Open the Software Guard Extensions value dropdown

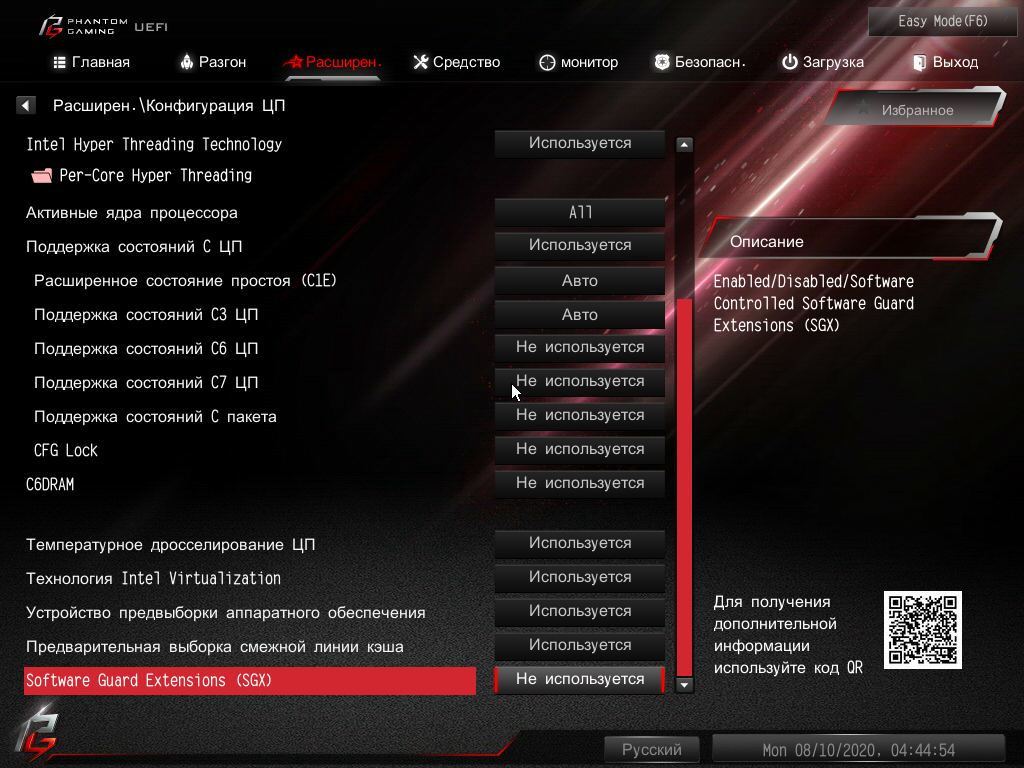point(579,679)
